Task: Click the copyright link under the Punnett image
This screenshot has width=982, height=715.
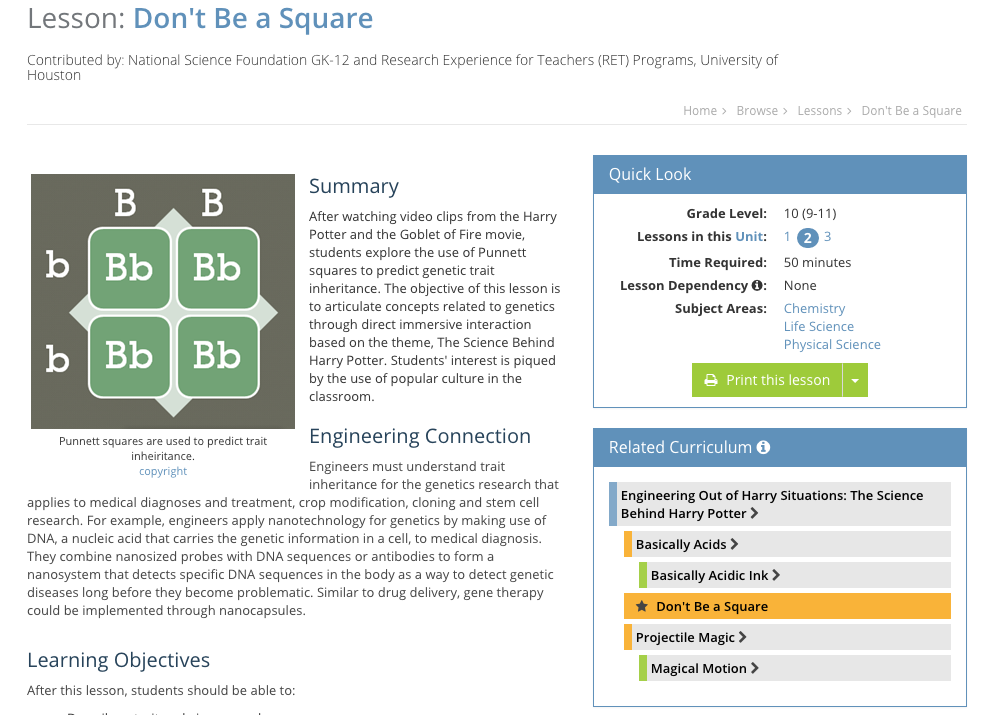Action: 163,470
